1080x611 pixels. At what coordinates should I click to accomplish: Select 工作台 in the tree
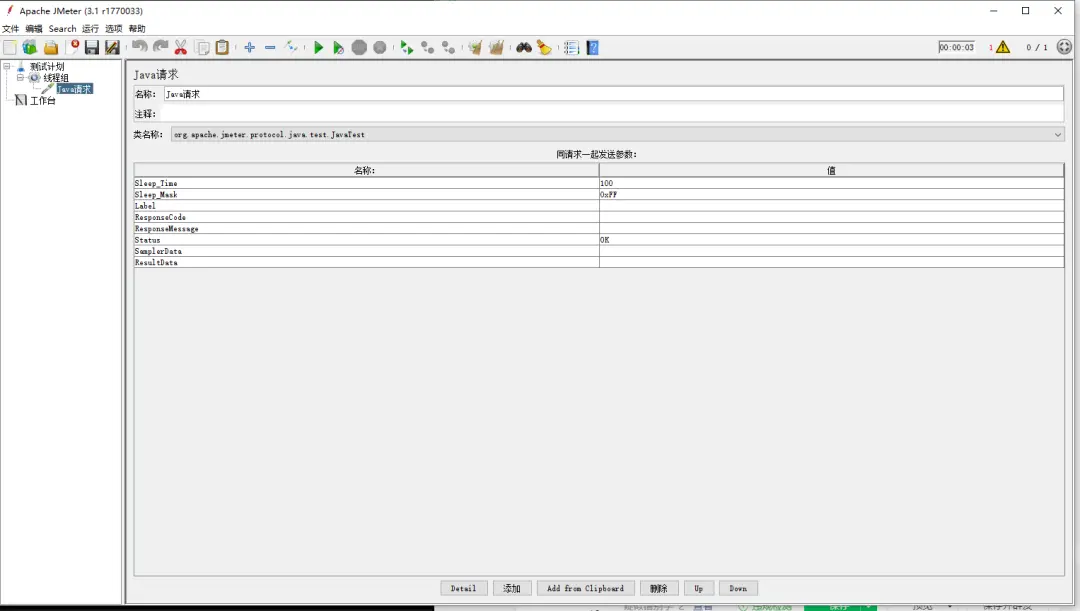[x=42, y=101]
